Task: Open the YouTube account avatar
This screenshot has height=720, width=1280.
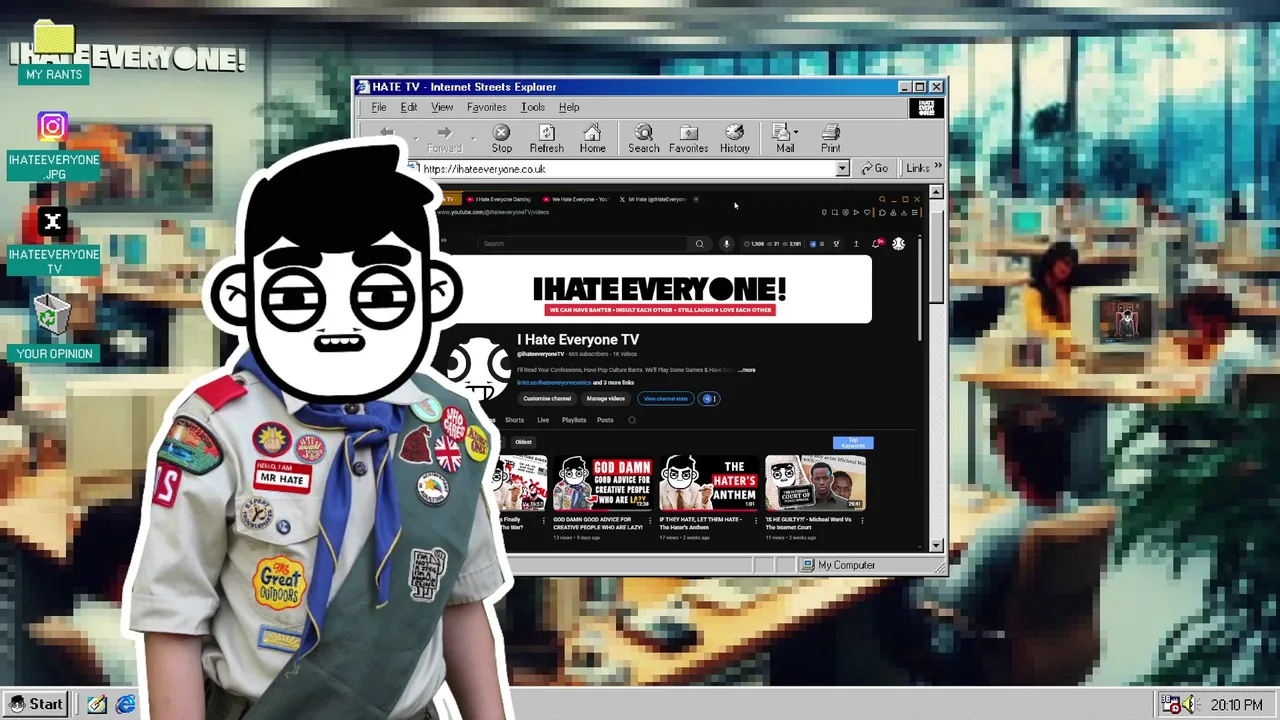Action: (898, 244)
